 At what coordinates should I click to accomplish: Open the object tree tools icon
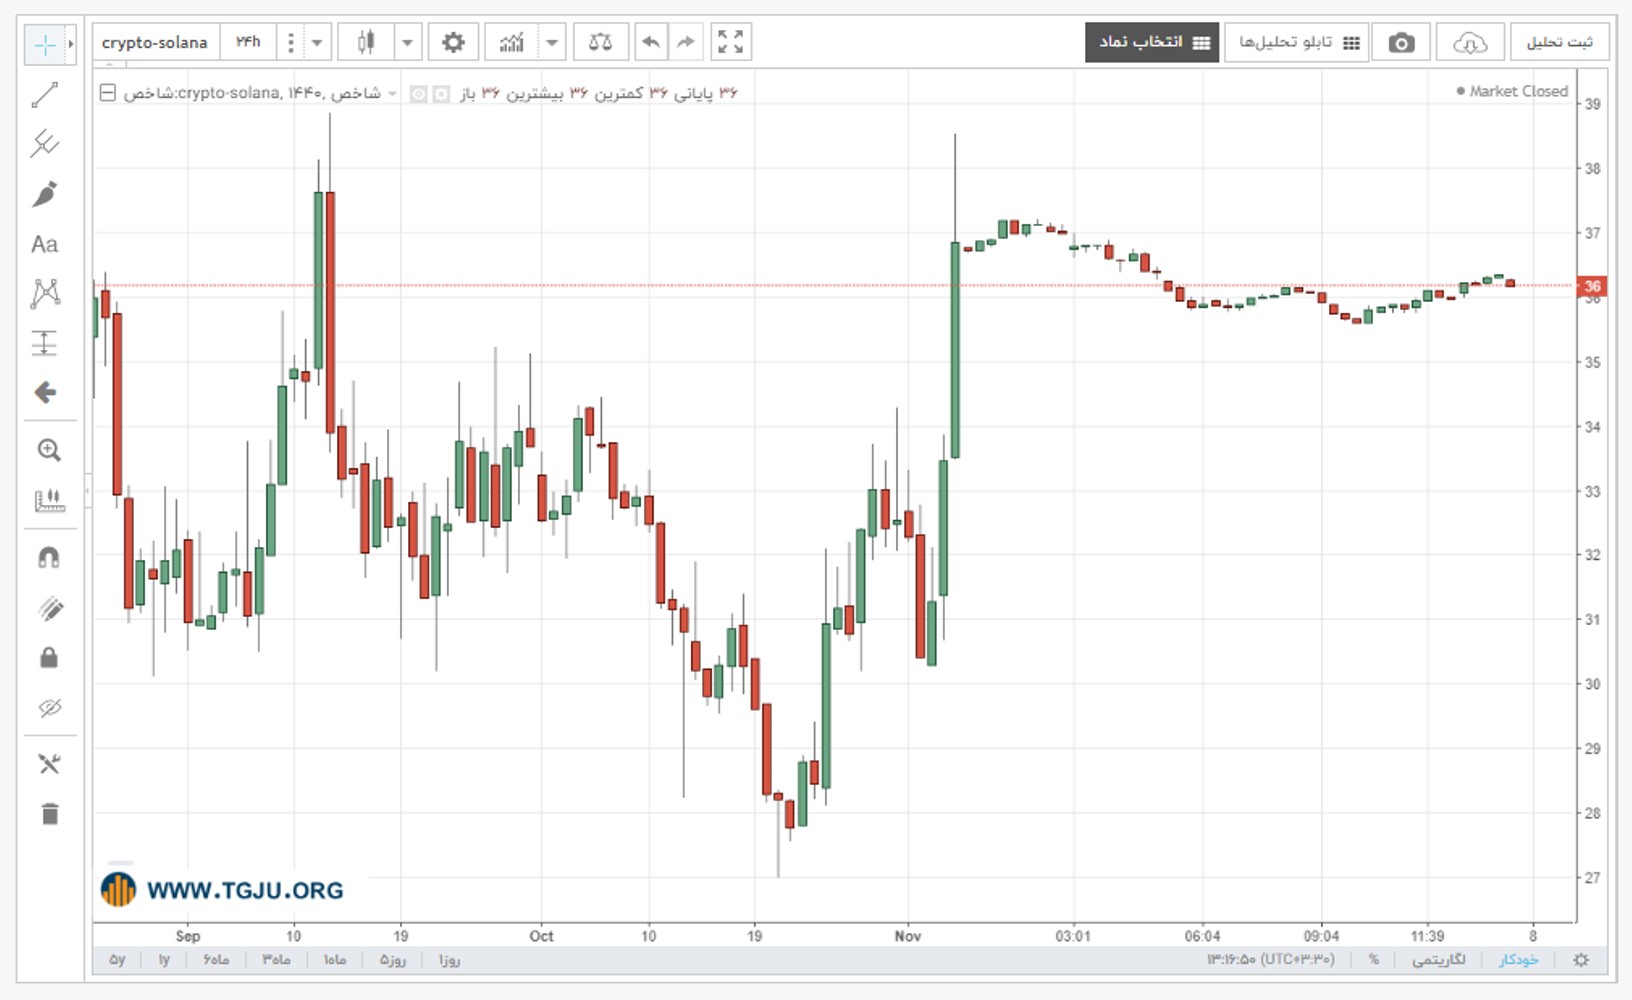pos(49,764)
